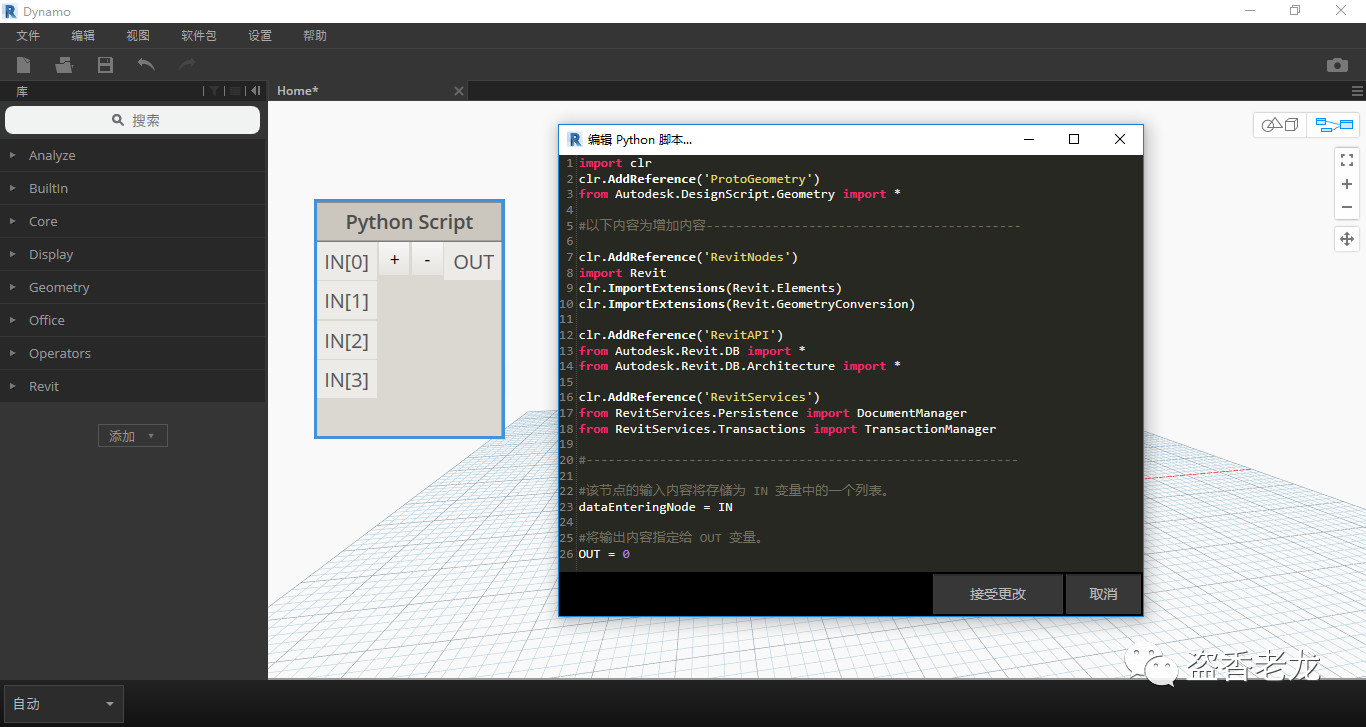Viewport: 1366px width, 727px height.
Task: Click the library 搜索 search field
Action: [133, 120]
